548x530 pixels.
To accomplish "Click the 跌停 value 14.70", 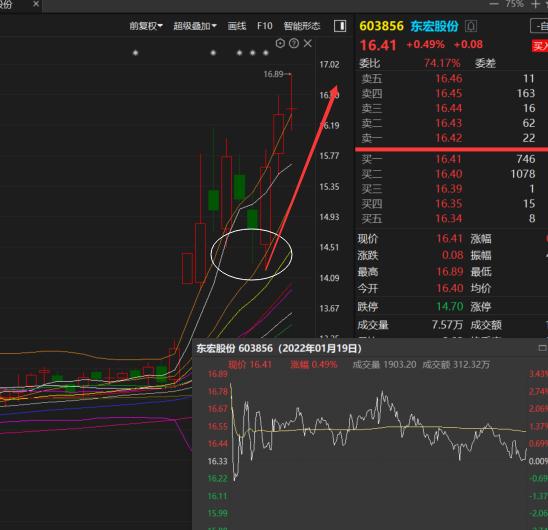I will [x=450, y=307].
